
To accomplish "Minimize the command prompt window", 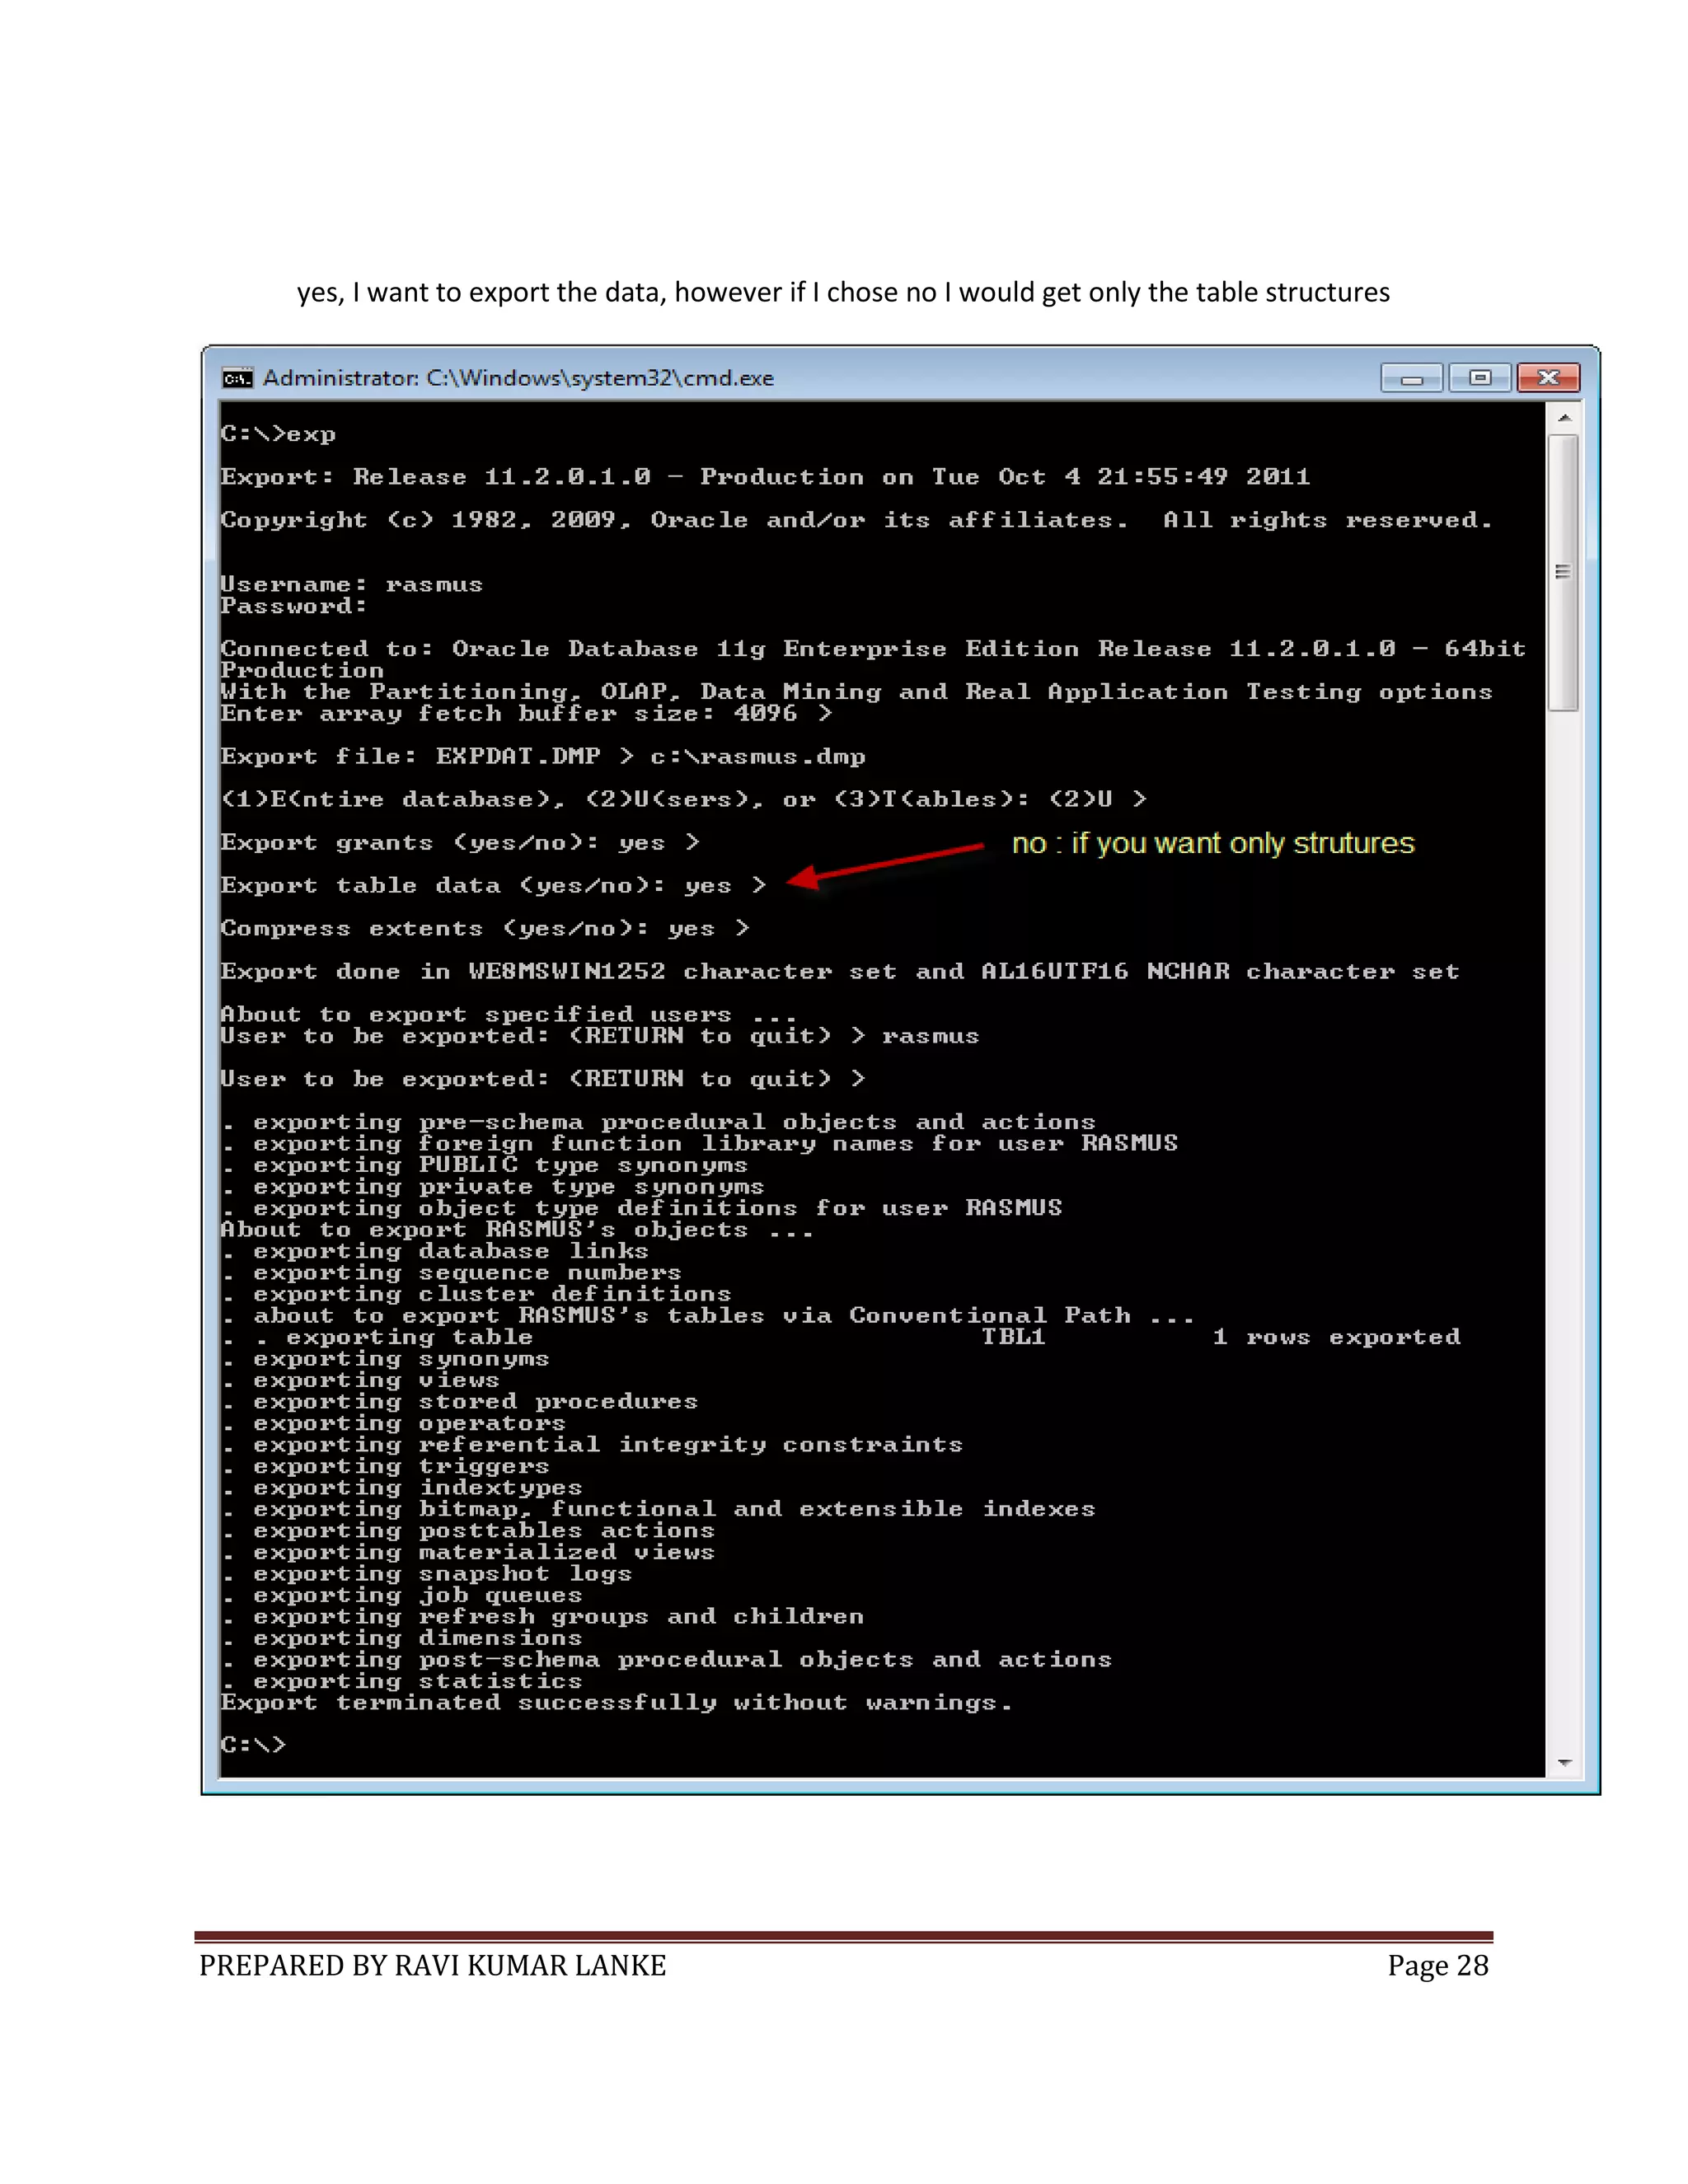I will (1411, 378).
